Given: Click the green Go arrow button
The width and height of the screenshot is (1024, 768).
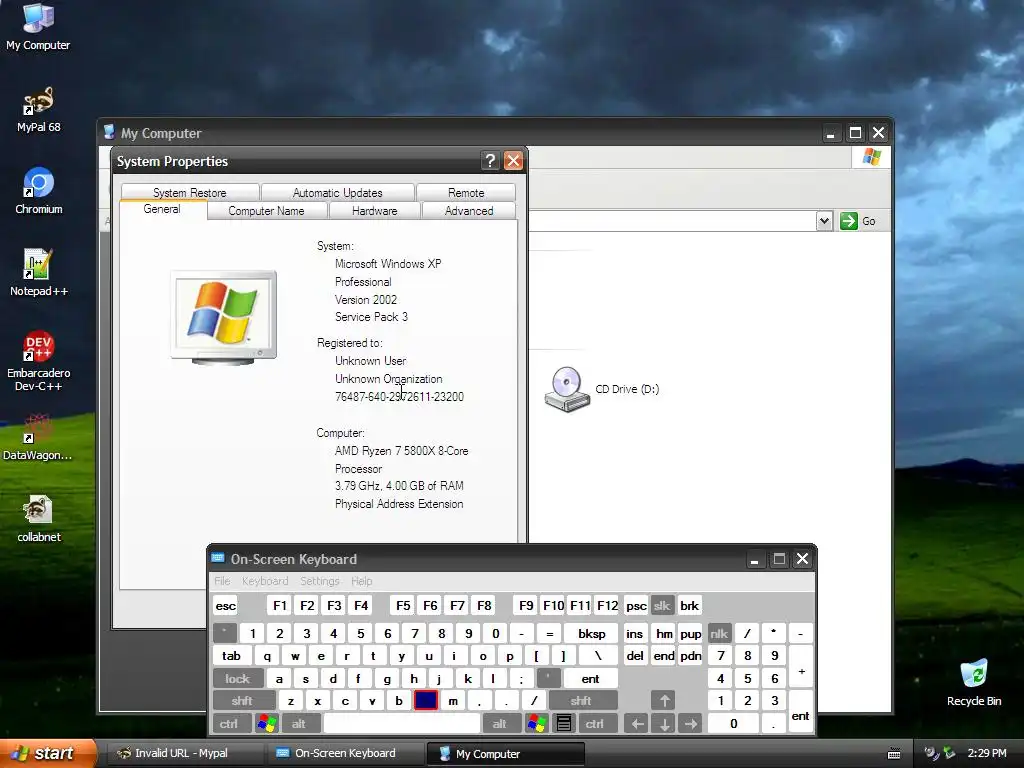Looking at the screenshot, I should [849, 221].
